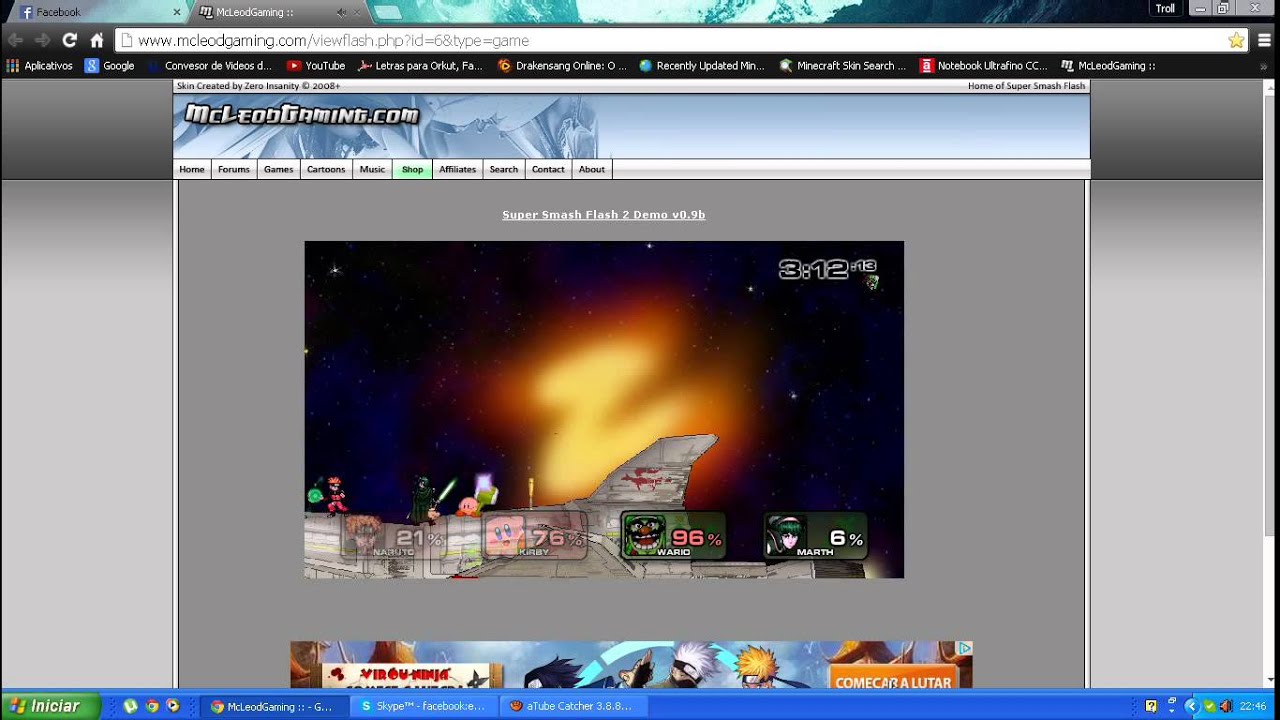The height and width of the screenshot is (720, 1280).
Task: Open the green Shop menu item
Action: click(413, 169)
